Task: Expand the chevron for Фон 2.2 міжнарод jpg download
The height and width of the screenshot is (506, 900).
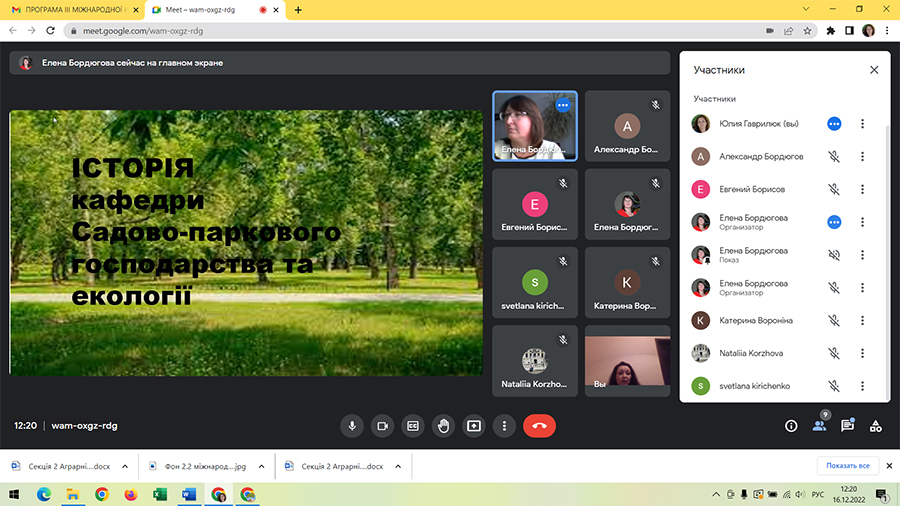Action: (261, 466)
